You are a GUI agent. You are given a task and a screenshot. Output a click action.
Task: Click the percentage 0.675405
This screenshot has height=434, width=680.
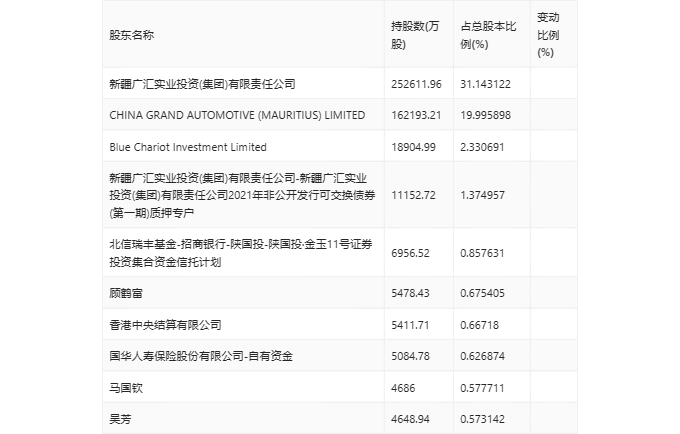click(482, 294)
